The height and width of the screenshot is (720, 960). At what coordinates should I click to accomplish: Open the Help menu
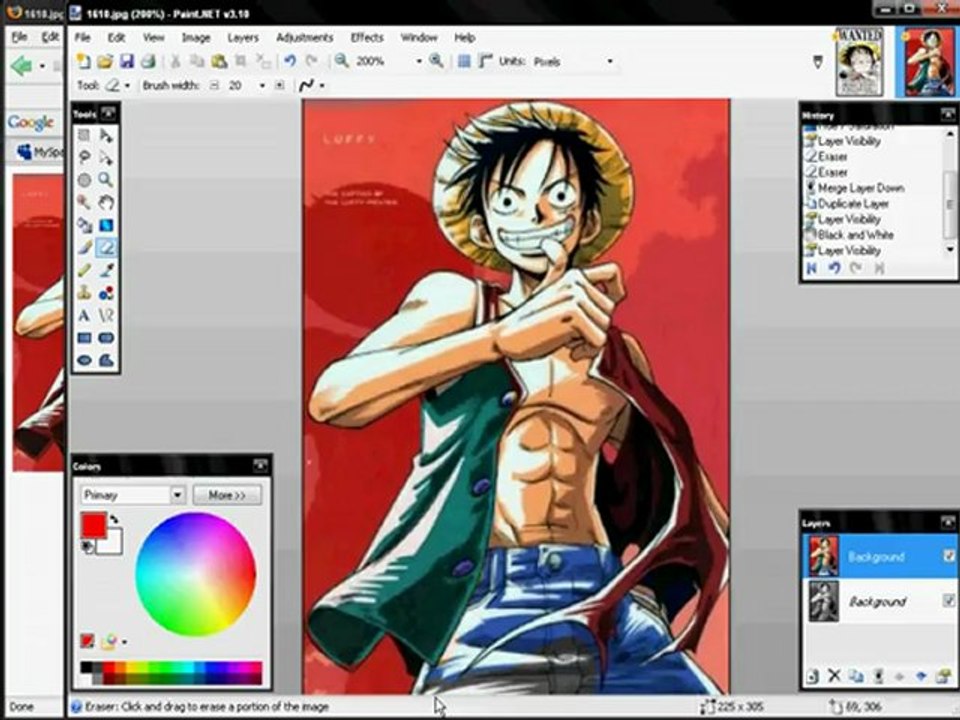click(465, 37)
